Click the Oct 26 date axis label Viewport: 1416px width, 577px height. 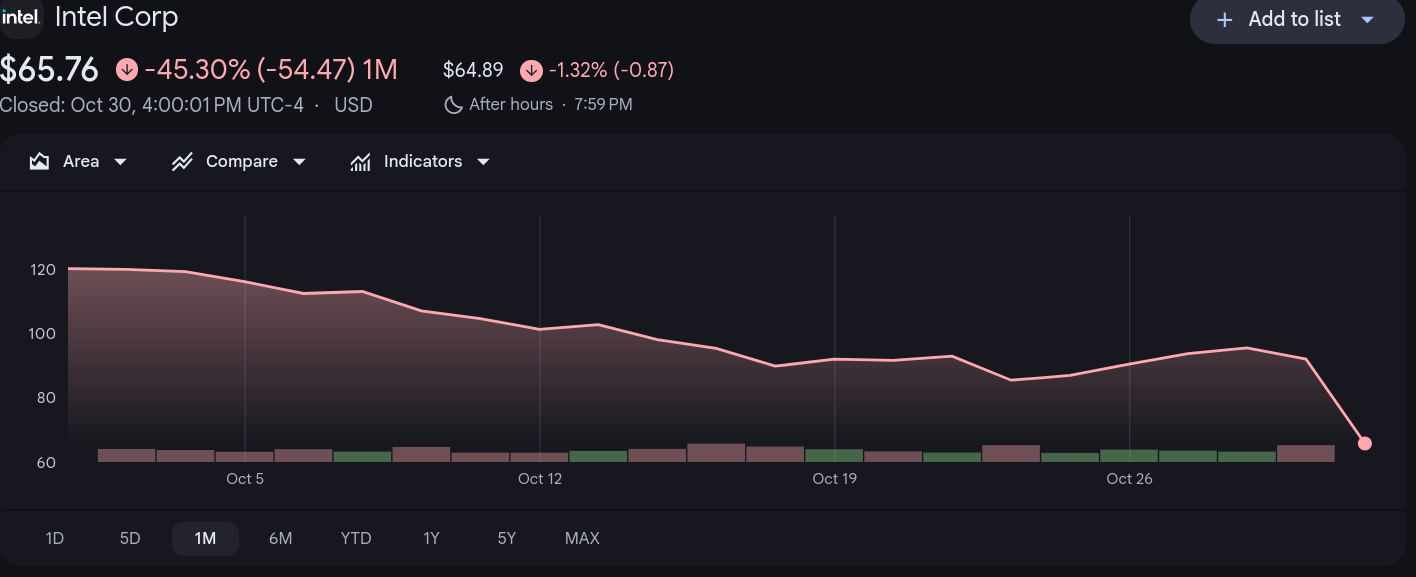(1130, 479)
